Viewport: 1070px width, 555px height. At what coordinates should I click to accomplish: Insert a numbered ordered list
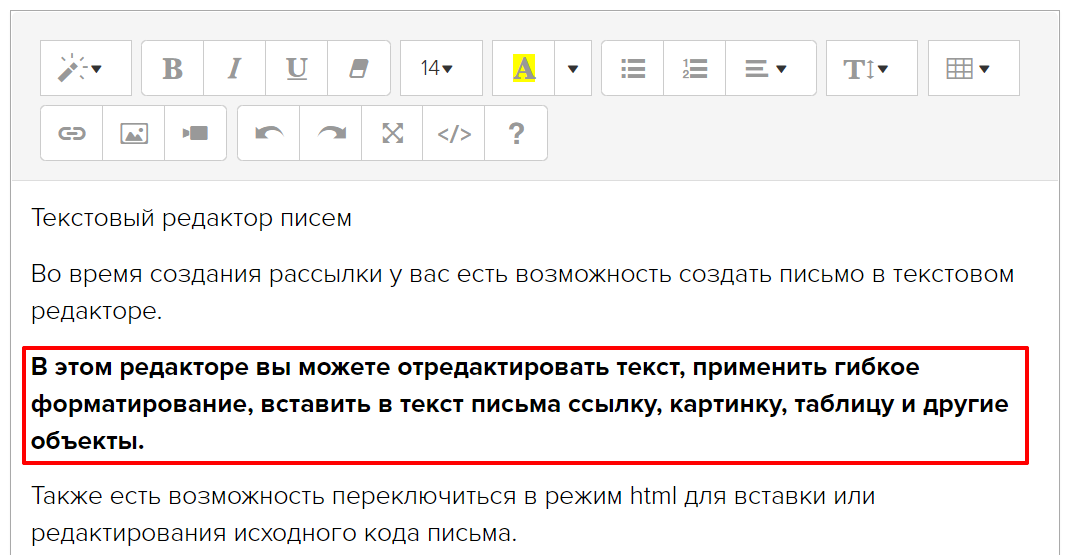[695, 68]
